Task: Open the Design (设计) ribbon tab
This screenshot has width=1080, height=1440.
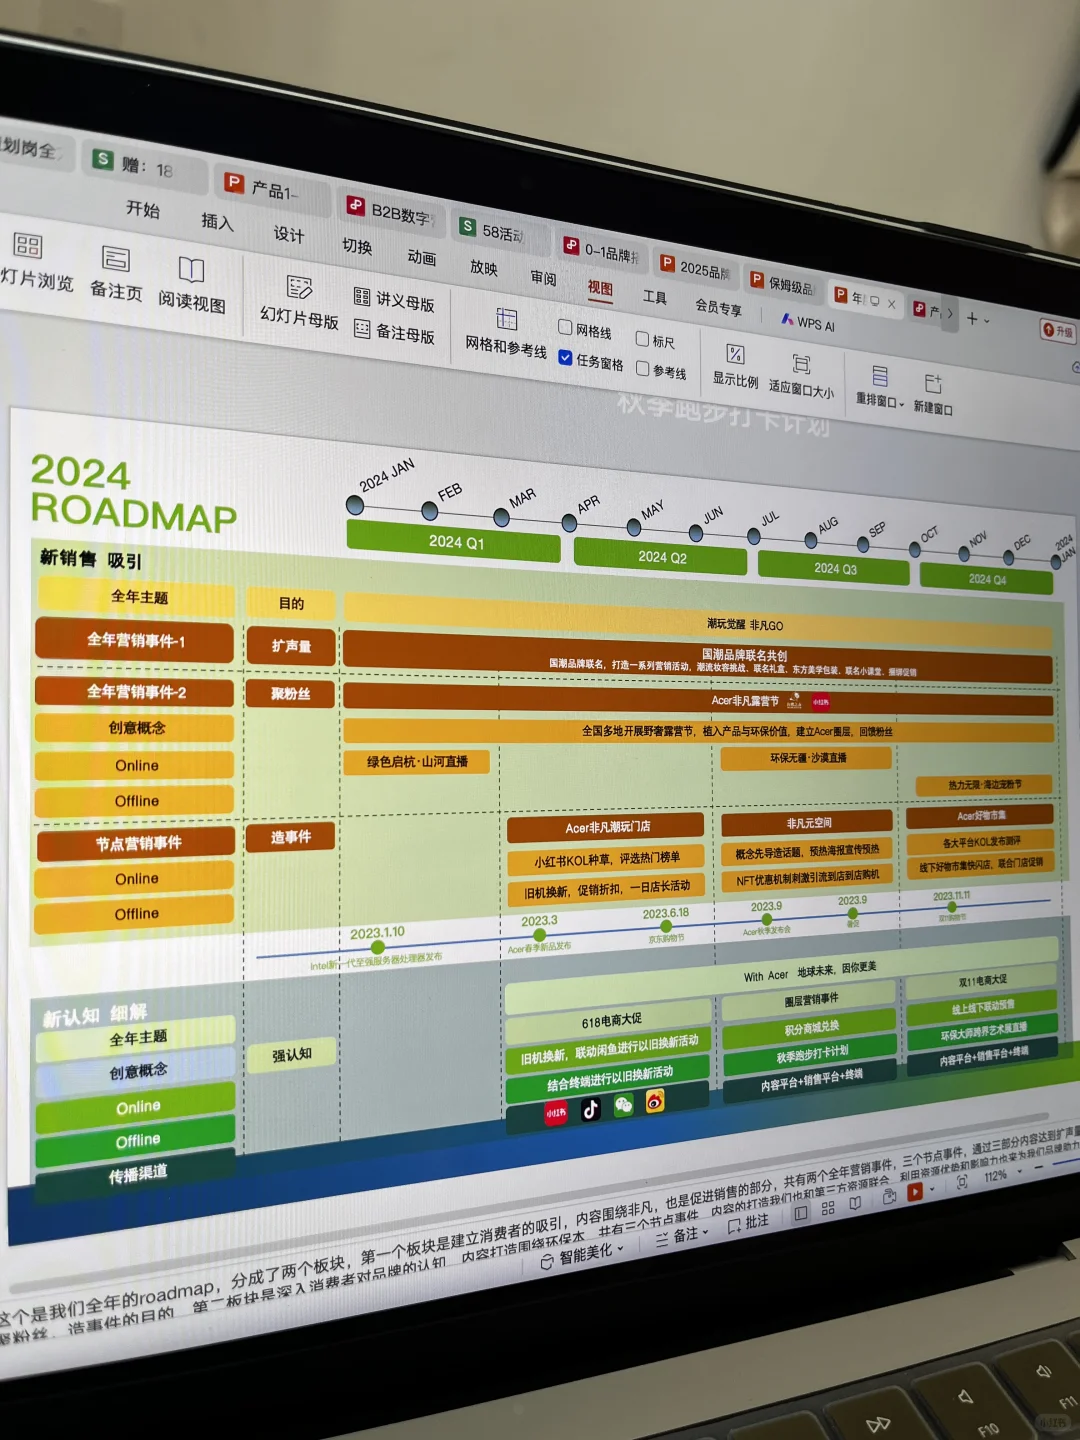Action: (x=289, y=234)
